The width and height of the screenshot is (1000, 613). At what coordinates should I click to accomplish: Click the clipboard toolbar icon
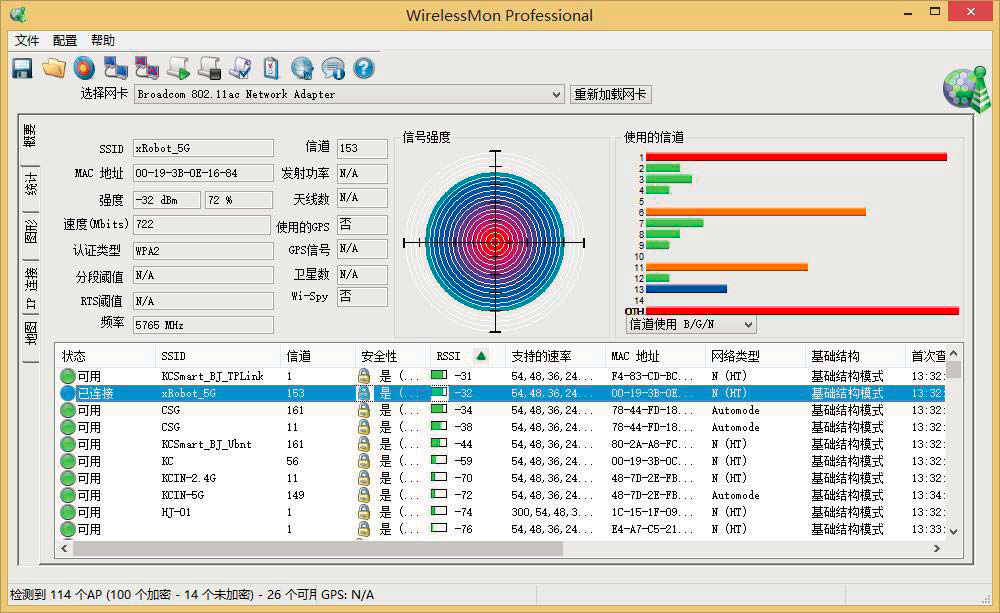tap(270, 68)
